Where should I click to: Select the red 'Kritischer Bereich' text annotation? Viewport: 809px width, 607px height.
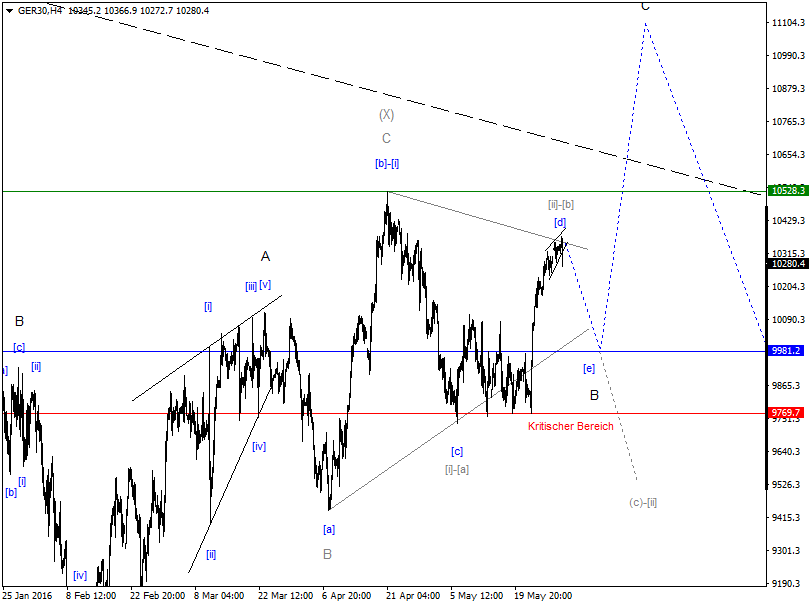tap(571, 425)
